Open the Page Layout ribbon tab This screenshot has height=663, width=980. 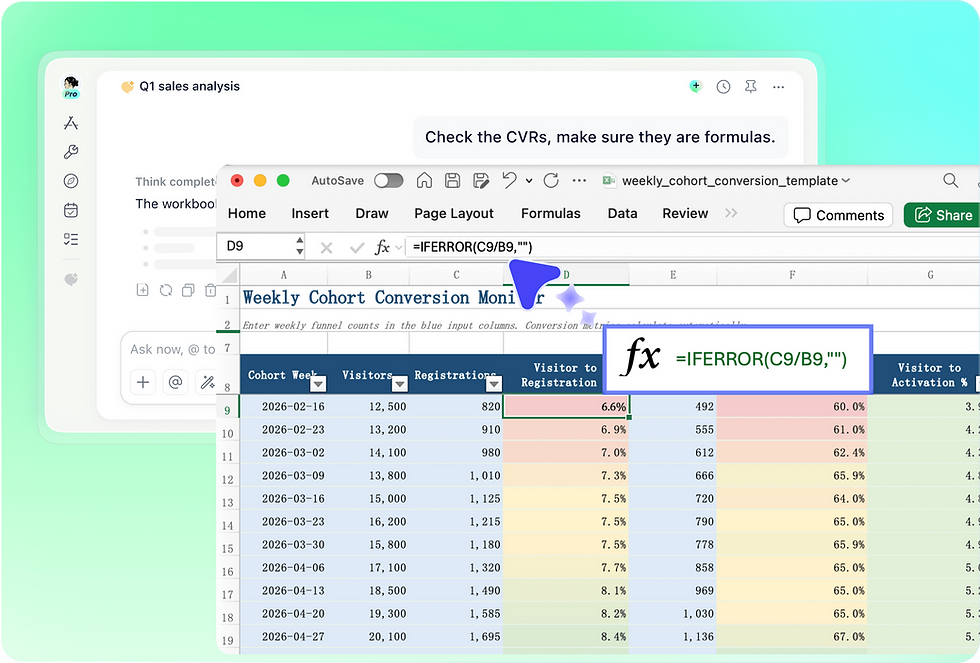pos(454,214)
